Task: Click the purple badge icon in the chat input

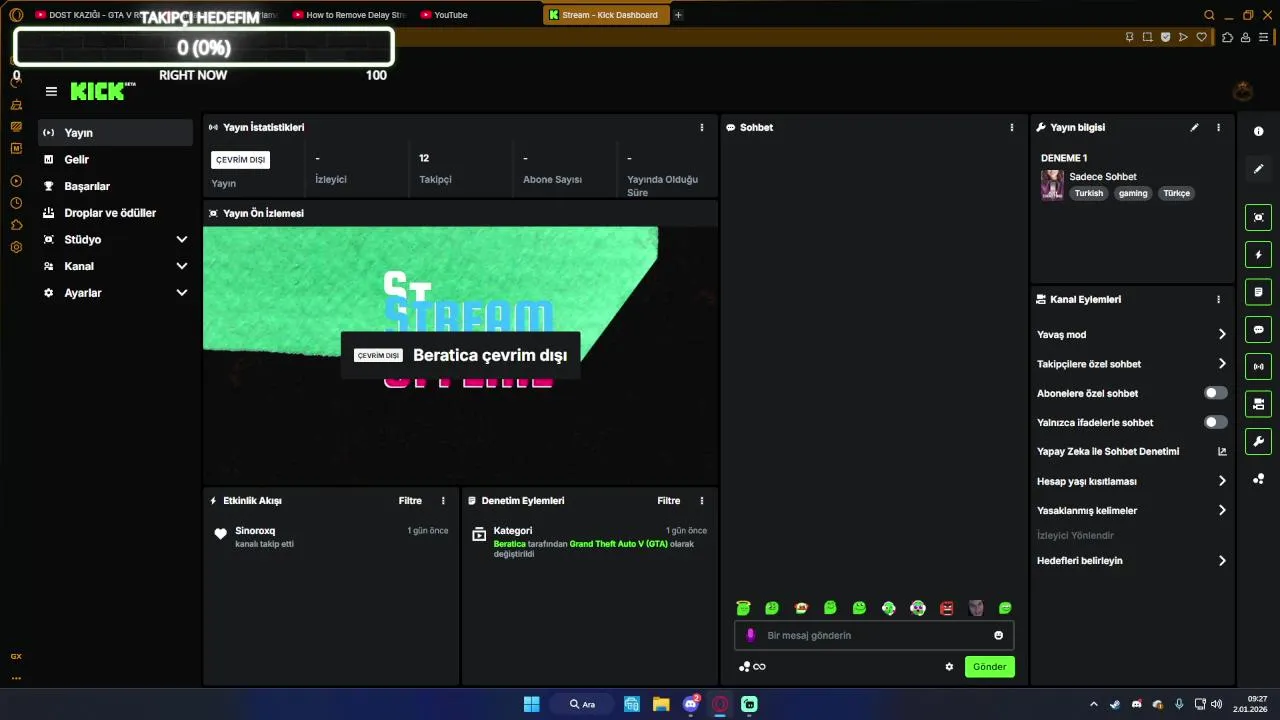Action: (x=750, y=635)
